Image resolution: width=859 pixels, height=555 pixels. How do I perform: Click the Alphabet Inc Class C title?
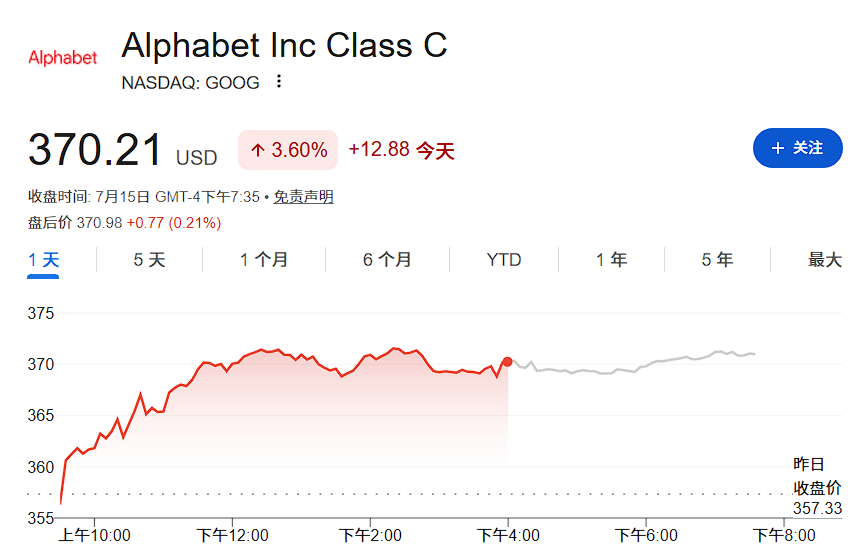point(284,45)
